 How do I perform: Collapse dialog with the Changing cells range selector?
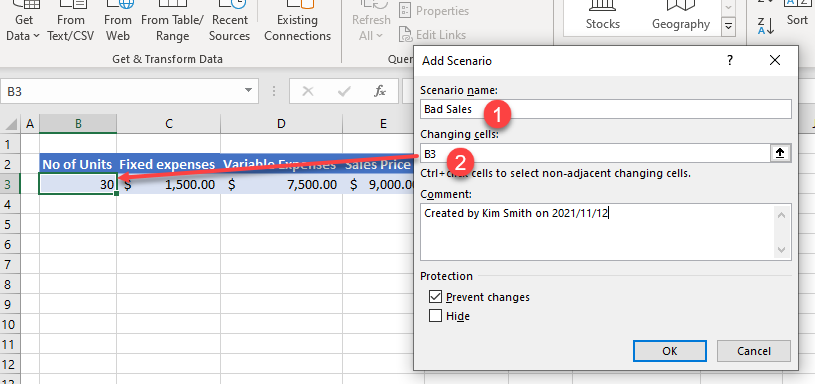click(780, 153)
